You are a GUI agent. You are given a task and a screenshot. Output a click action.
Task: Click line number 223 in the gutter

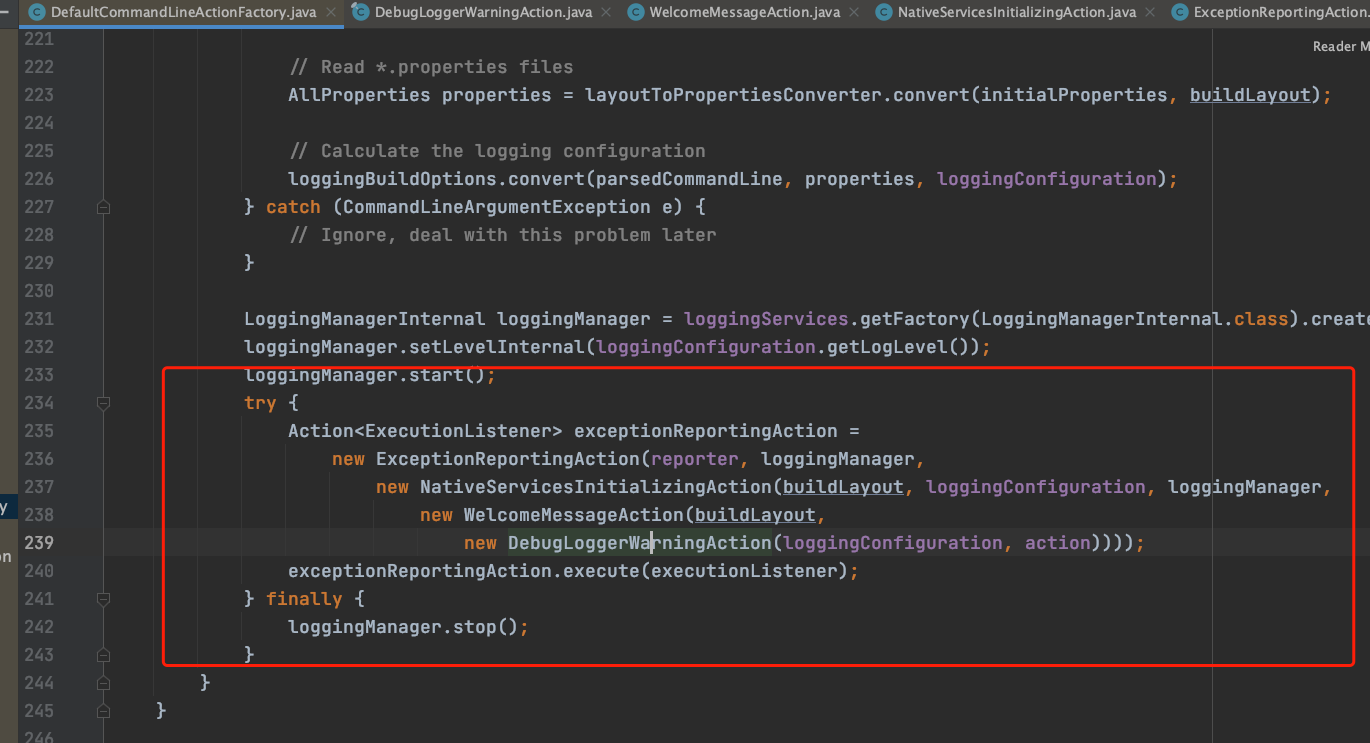pyautogui.click(x=37, y=95)
